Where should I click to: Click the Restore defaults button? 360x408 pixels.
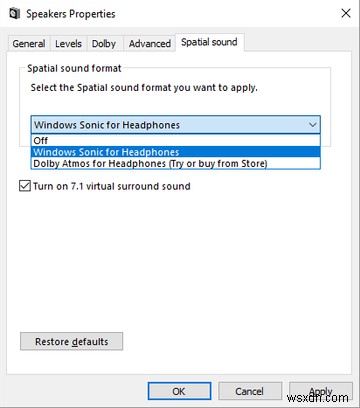click(72, 342)
